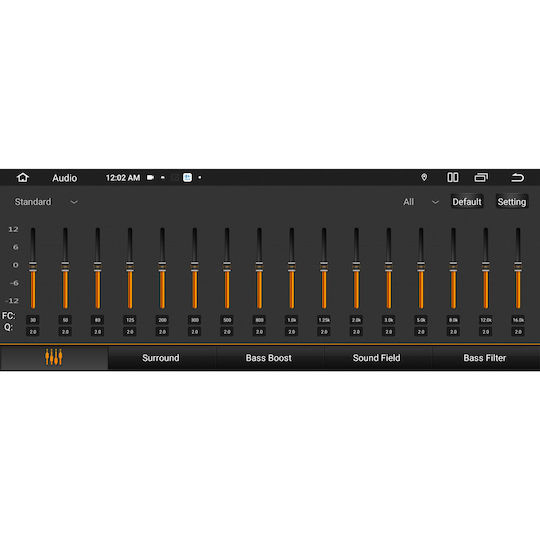This screenshot has width=540, height=540.
Task: Open the recent apps icon
Action: click(481, 177)
